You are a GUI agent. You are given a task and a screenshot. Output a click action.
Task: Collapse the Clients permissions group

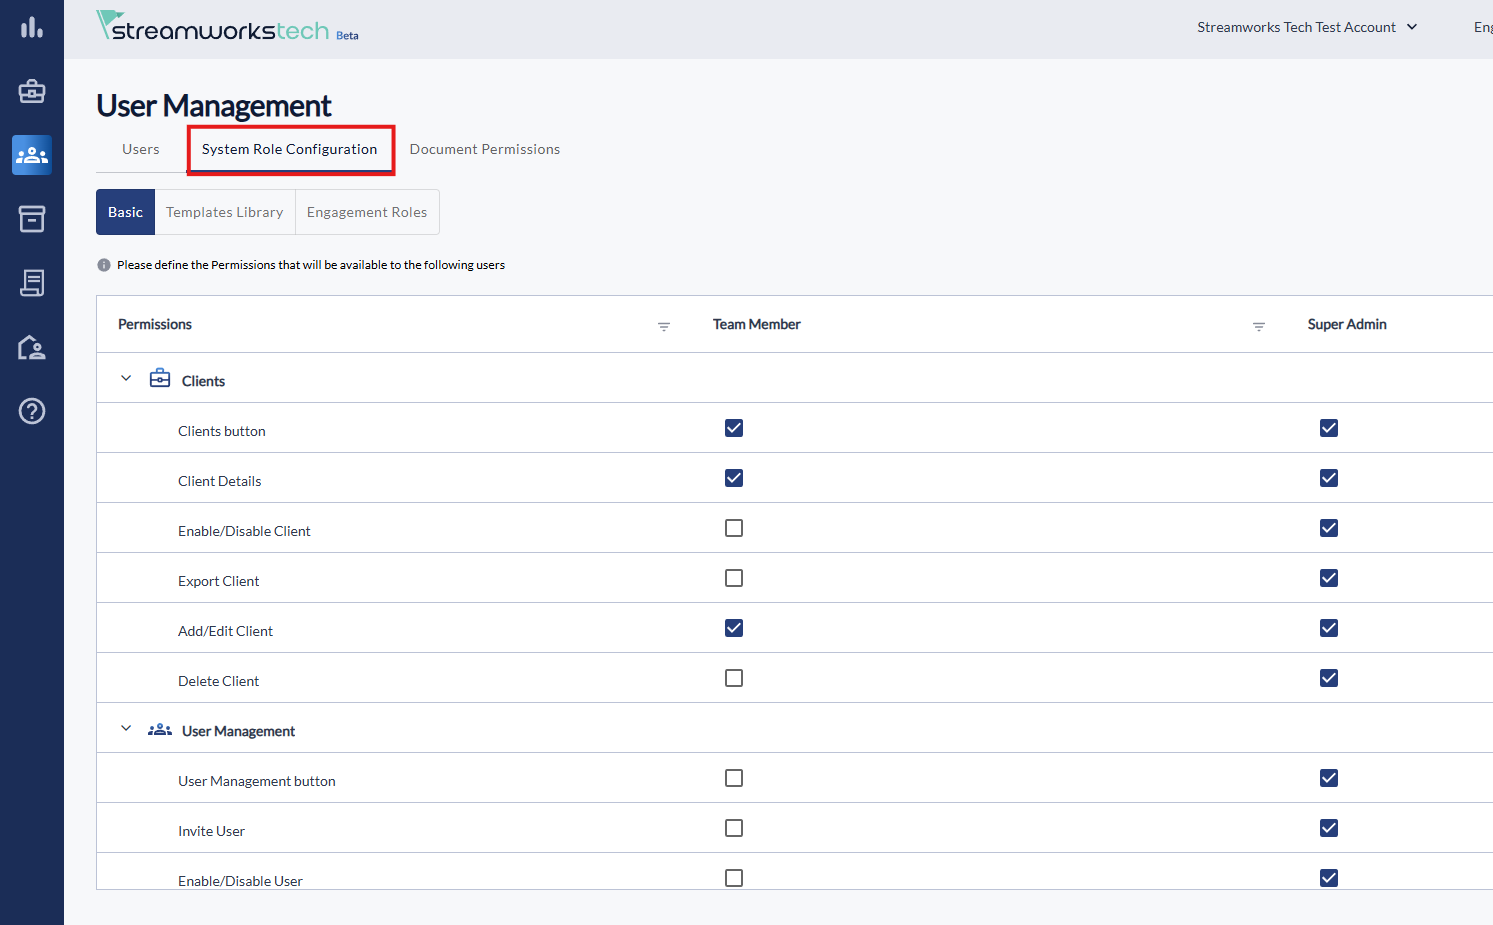pos(126,379)
